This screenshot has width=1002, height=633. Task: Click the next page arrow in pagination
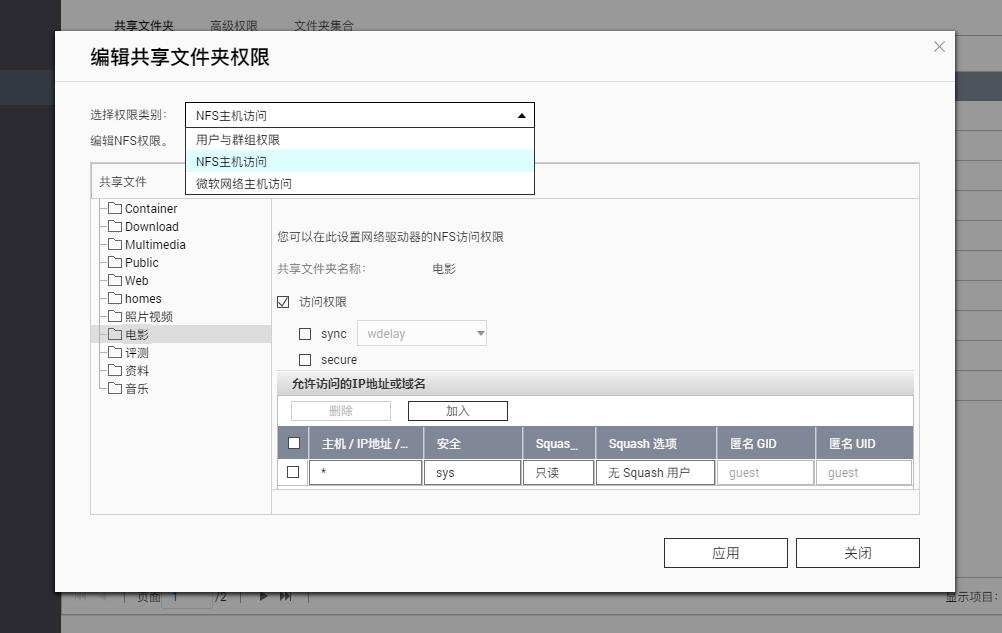pyautogui.click(x=263, y=596)
